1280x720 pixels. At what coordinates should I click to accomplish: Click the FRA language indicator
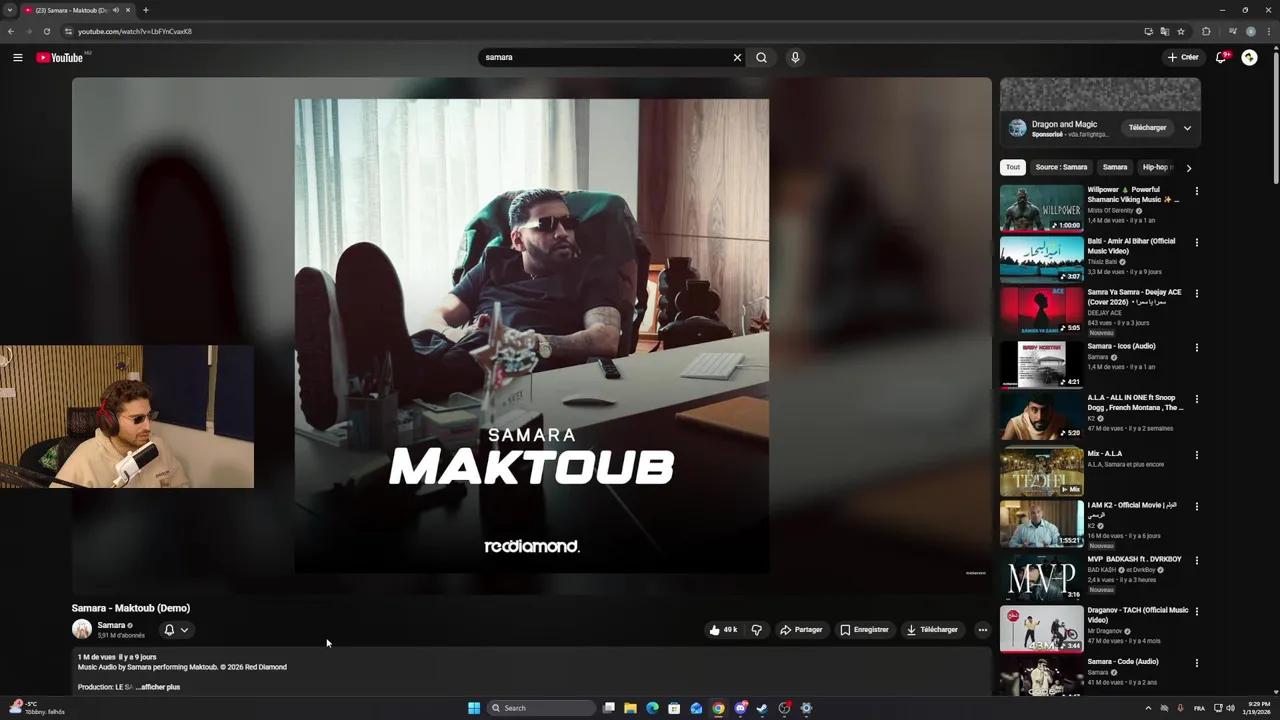pos(1199,708)
